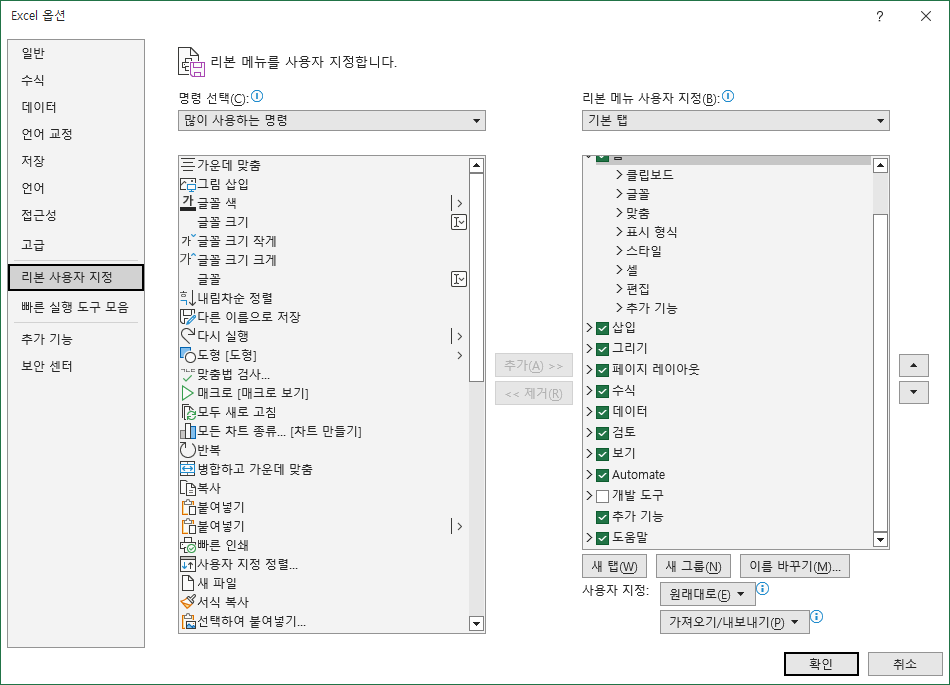950x685 pixels.
Task: Expand the 스타일 group
Action: coord(619,251)
